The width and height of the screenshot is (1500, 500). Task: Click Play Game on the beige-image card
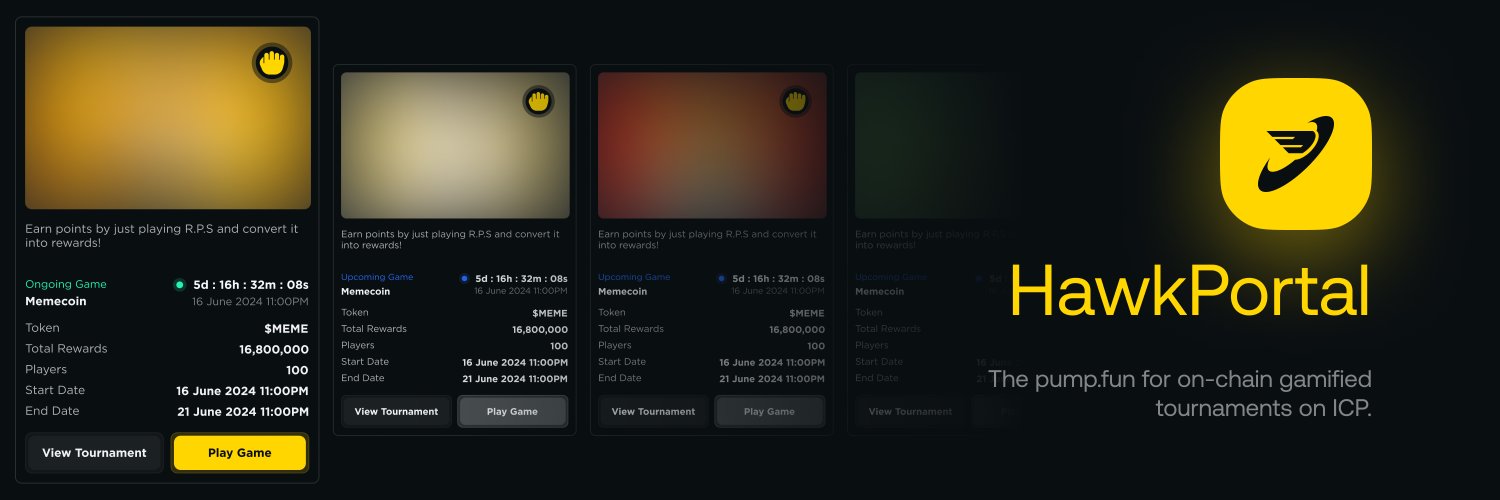pos(512,411)
